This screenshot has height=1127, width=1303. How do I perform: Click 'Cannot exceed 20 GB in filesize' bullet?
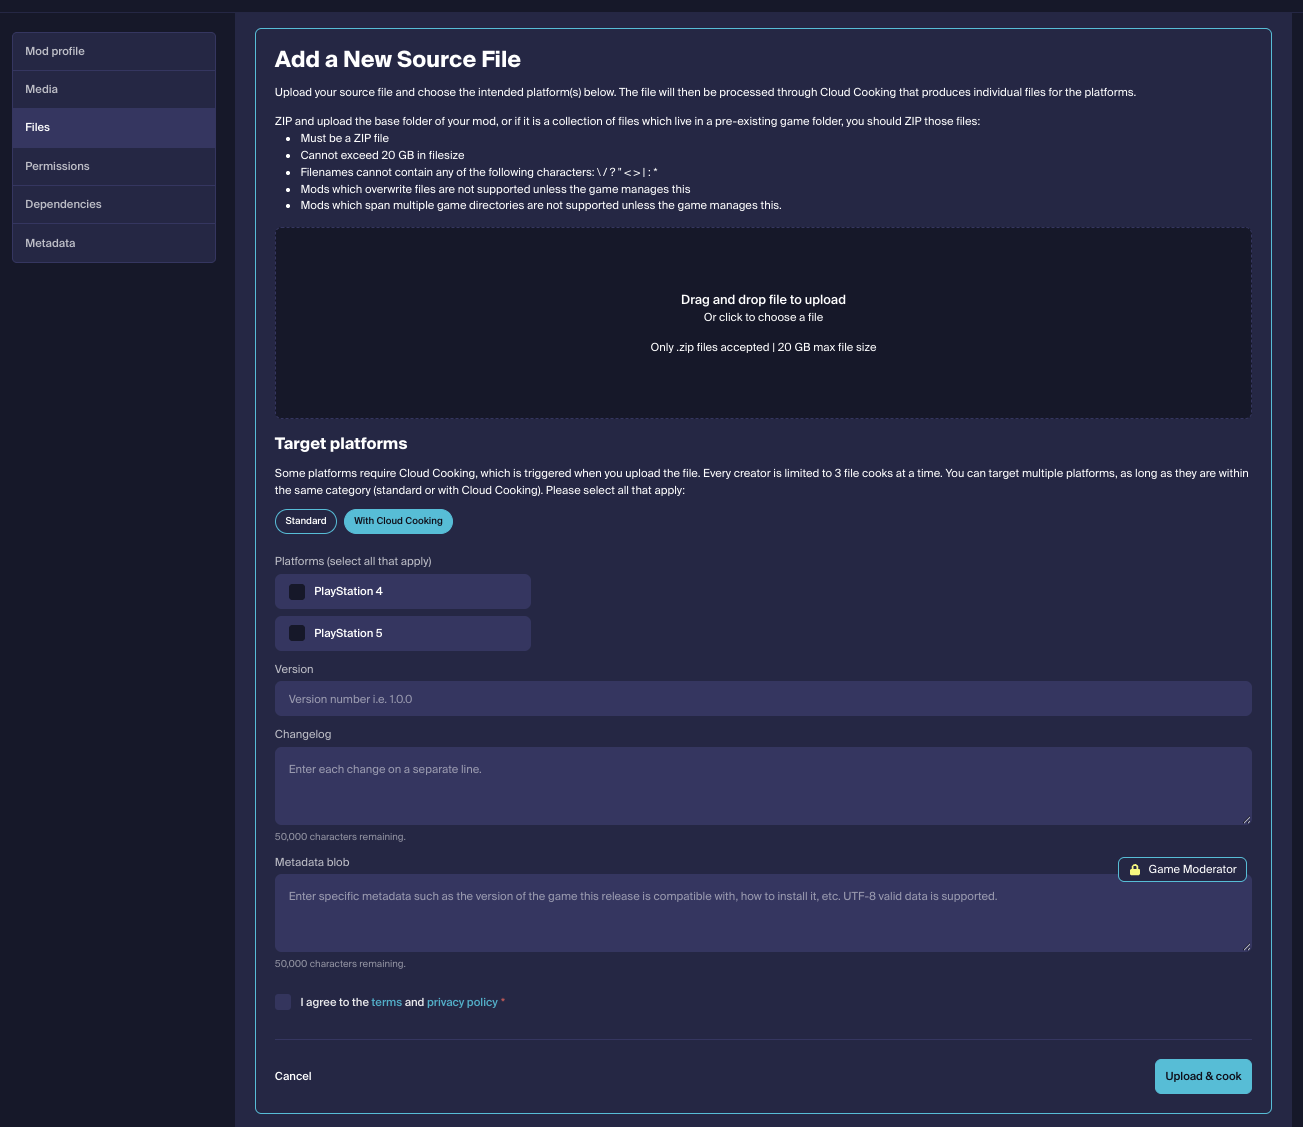pyautogui.click(x=382, y=155)
